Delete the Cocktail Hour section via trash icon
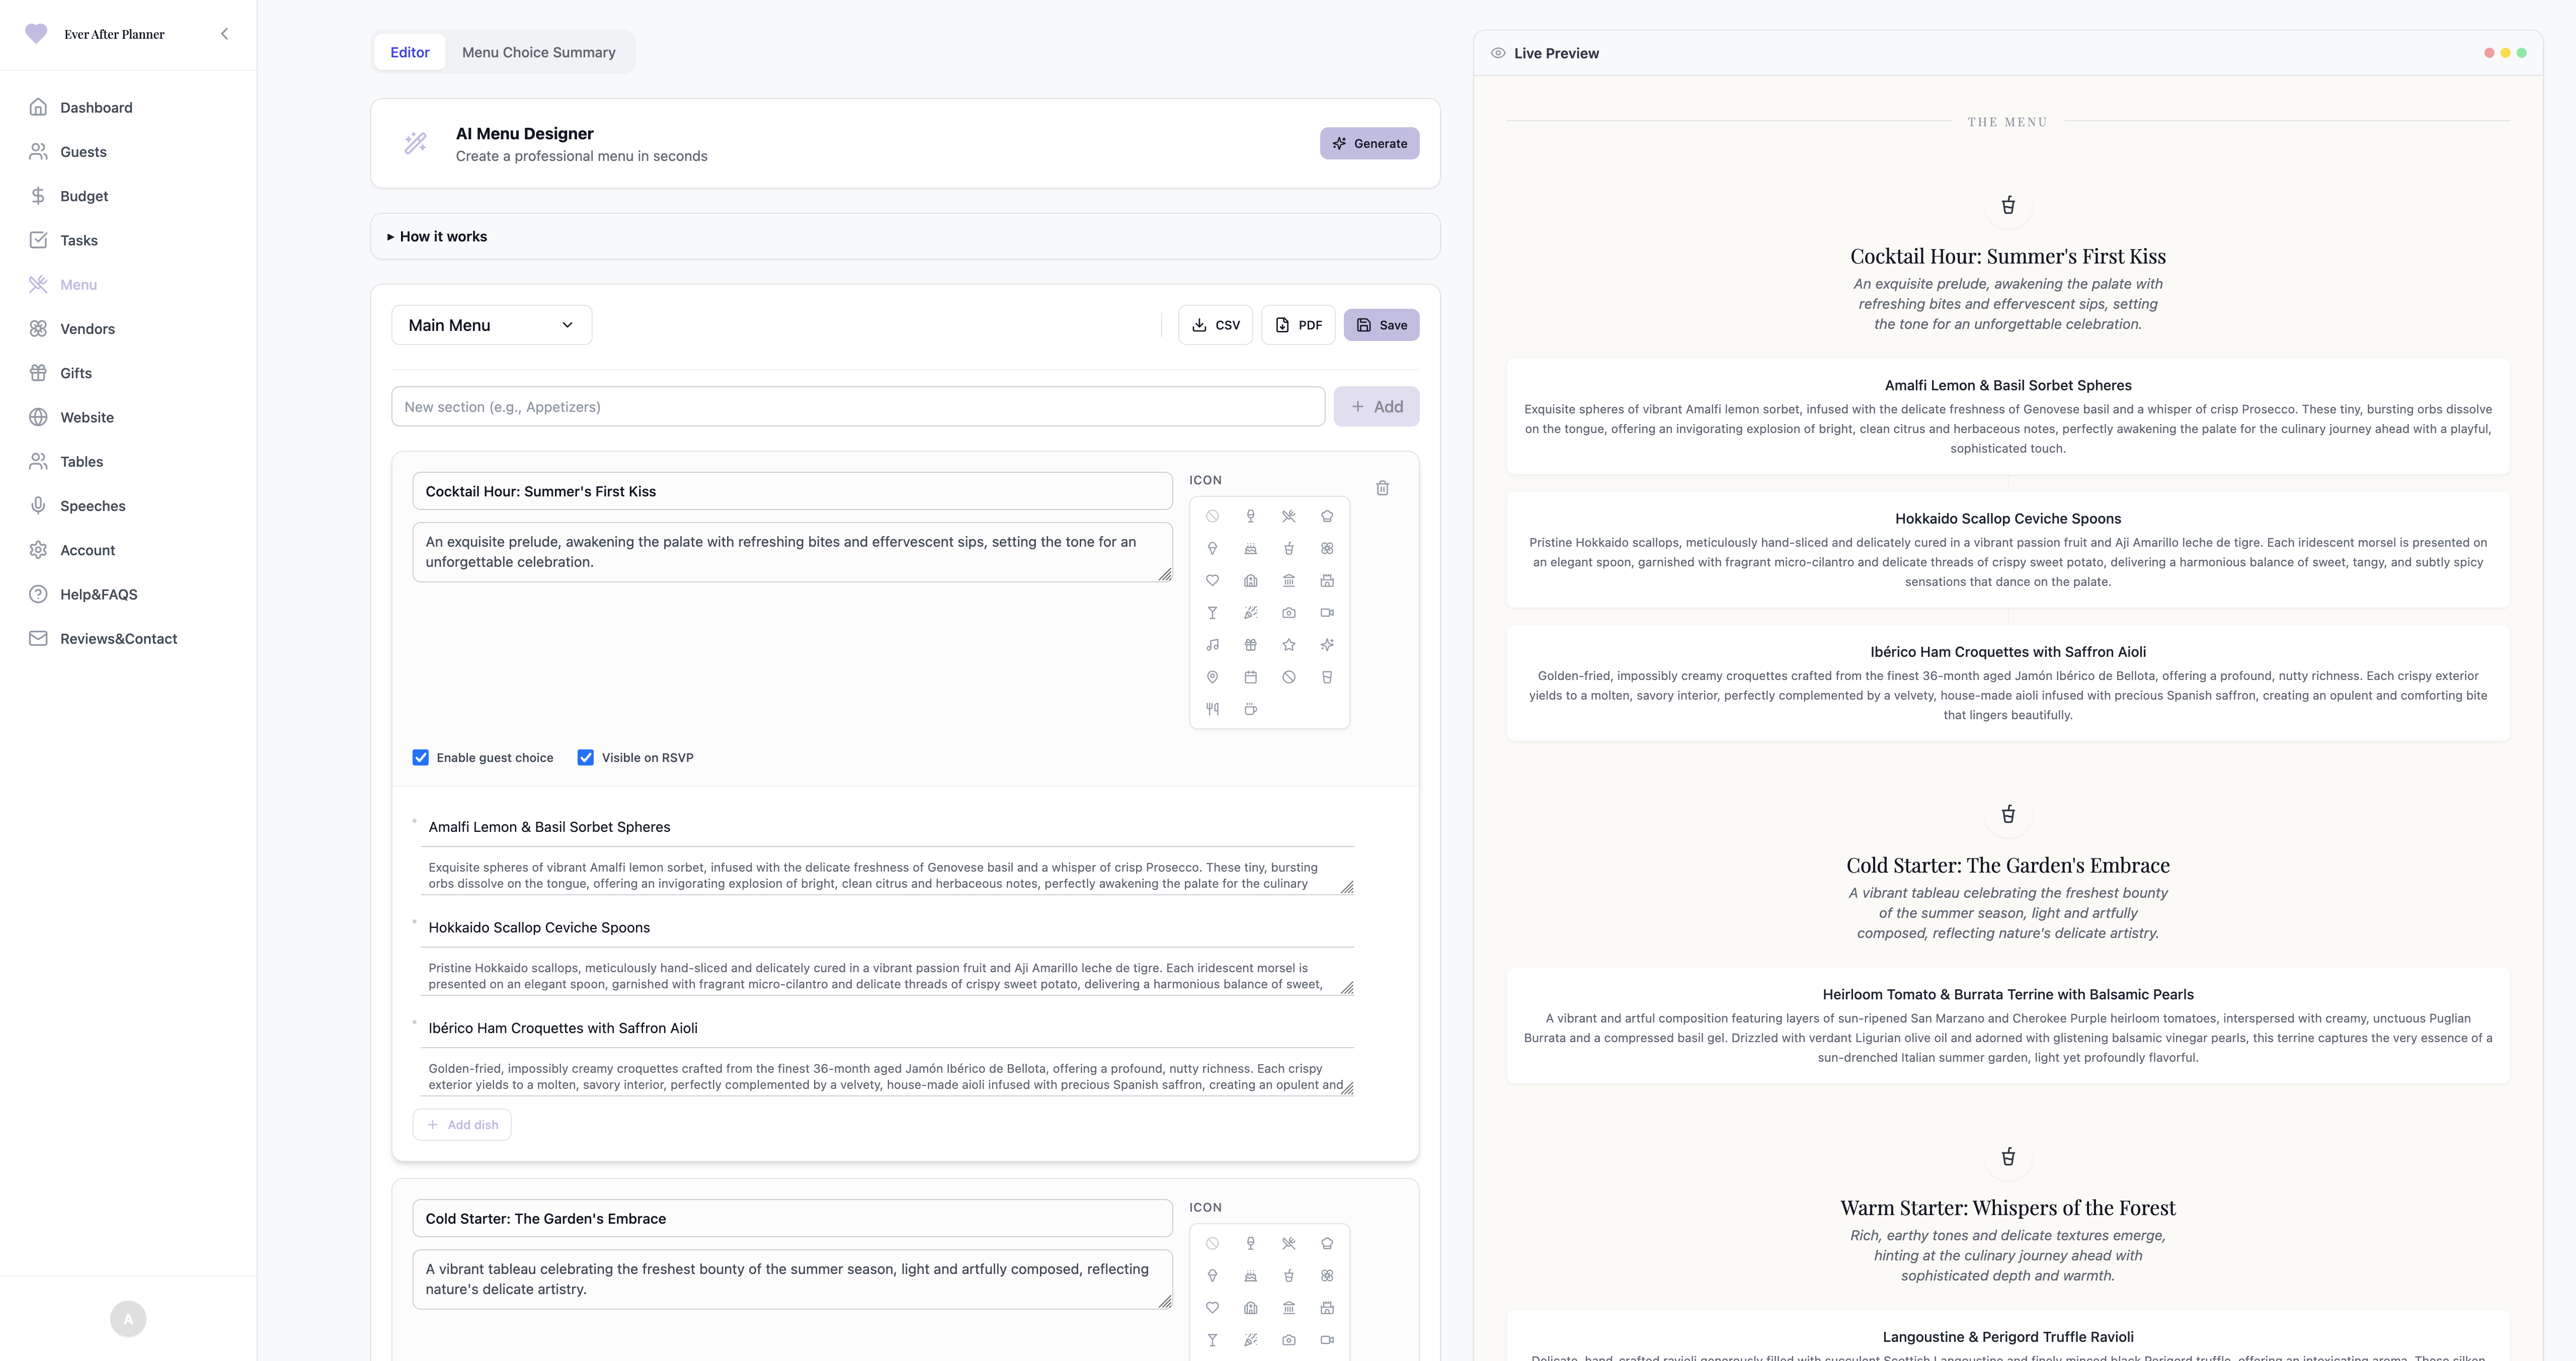 pos(1382,488)
